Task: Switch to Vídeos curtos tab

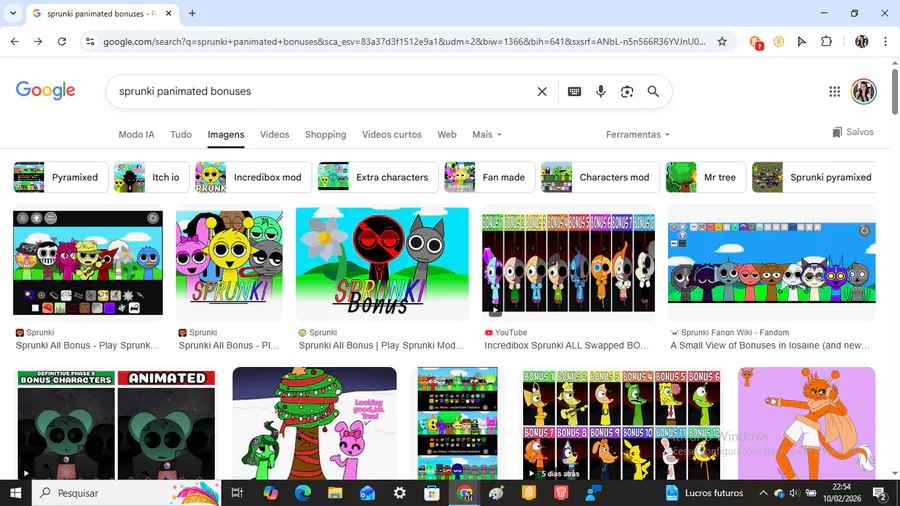Action: (x=391, y=134)
